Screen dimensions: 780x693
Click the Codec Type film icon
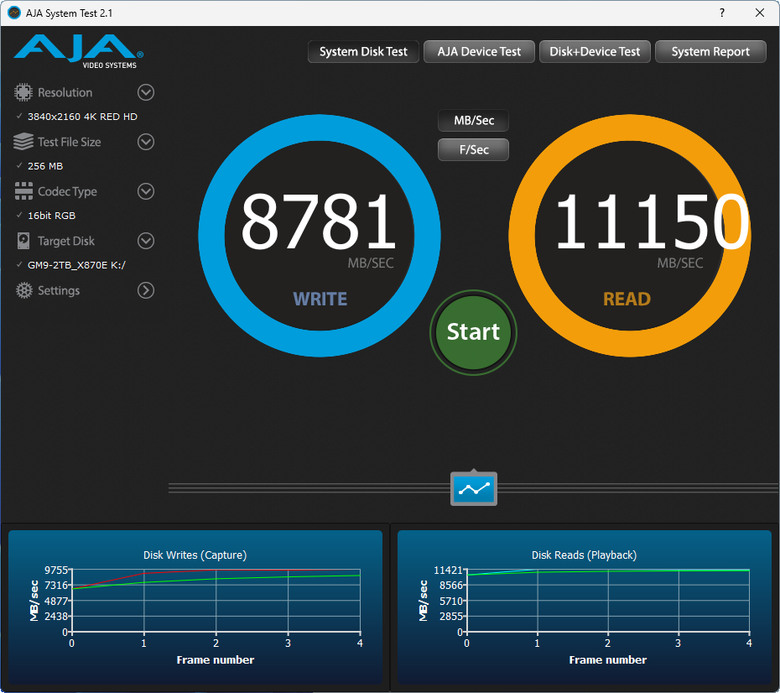click(23, 191)
